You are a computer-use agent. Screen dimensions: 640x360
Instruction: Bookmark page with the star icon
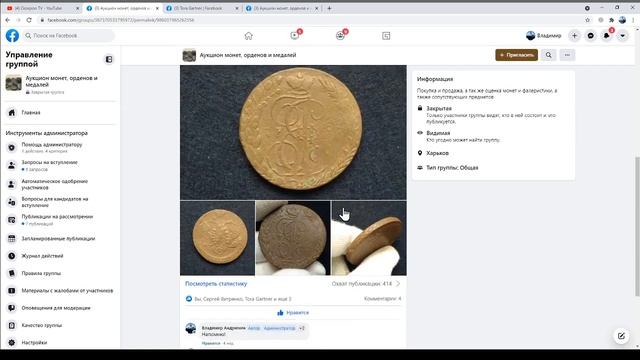(x=587, y=20)
